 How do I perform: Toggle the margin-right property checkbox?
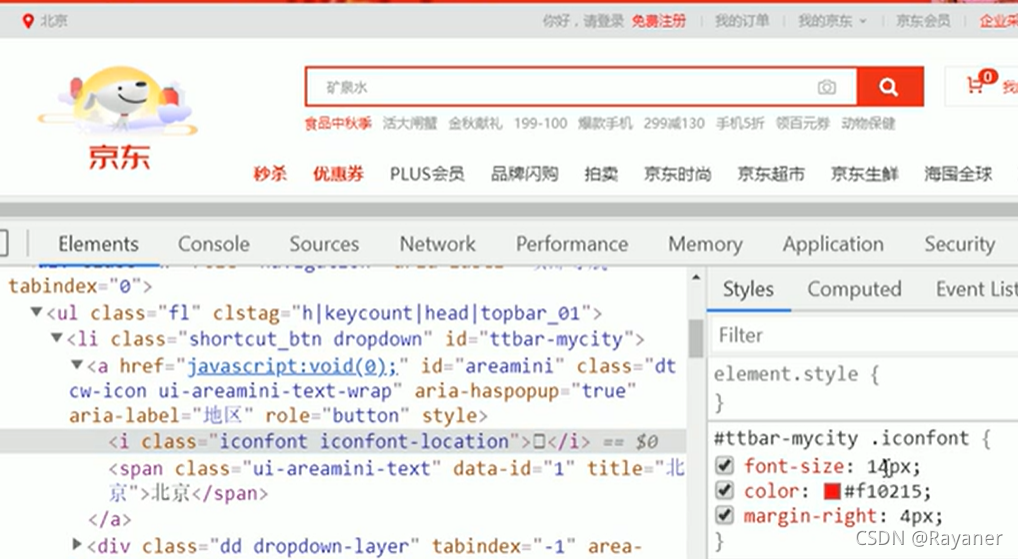[724, 516]
